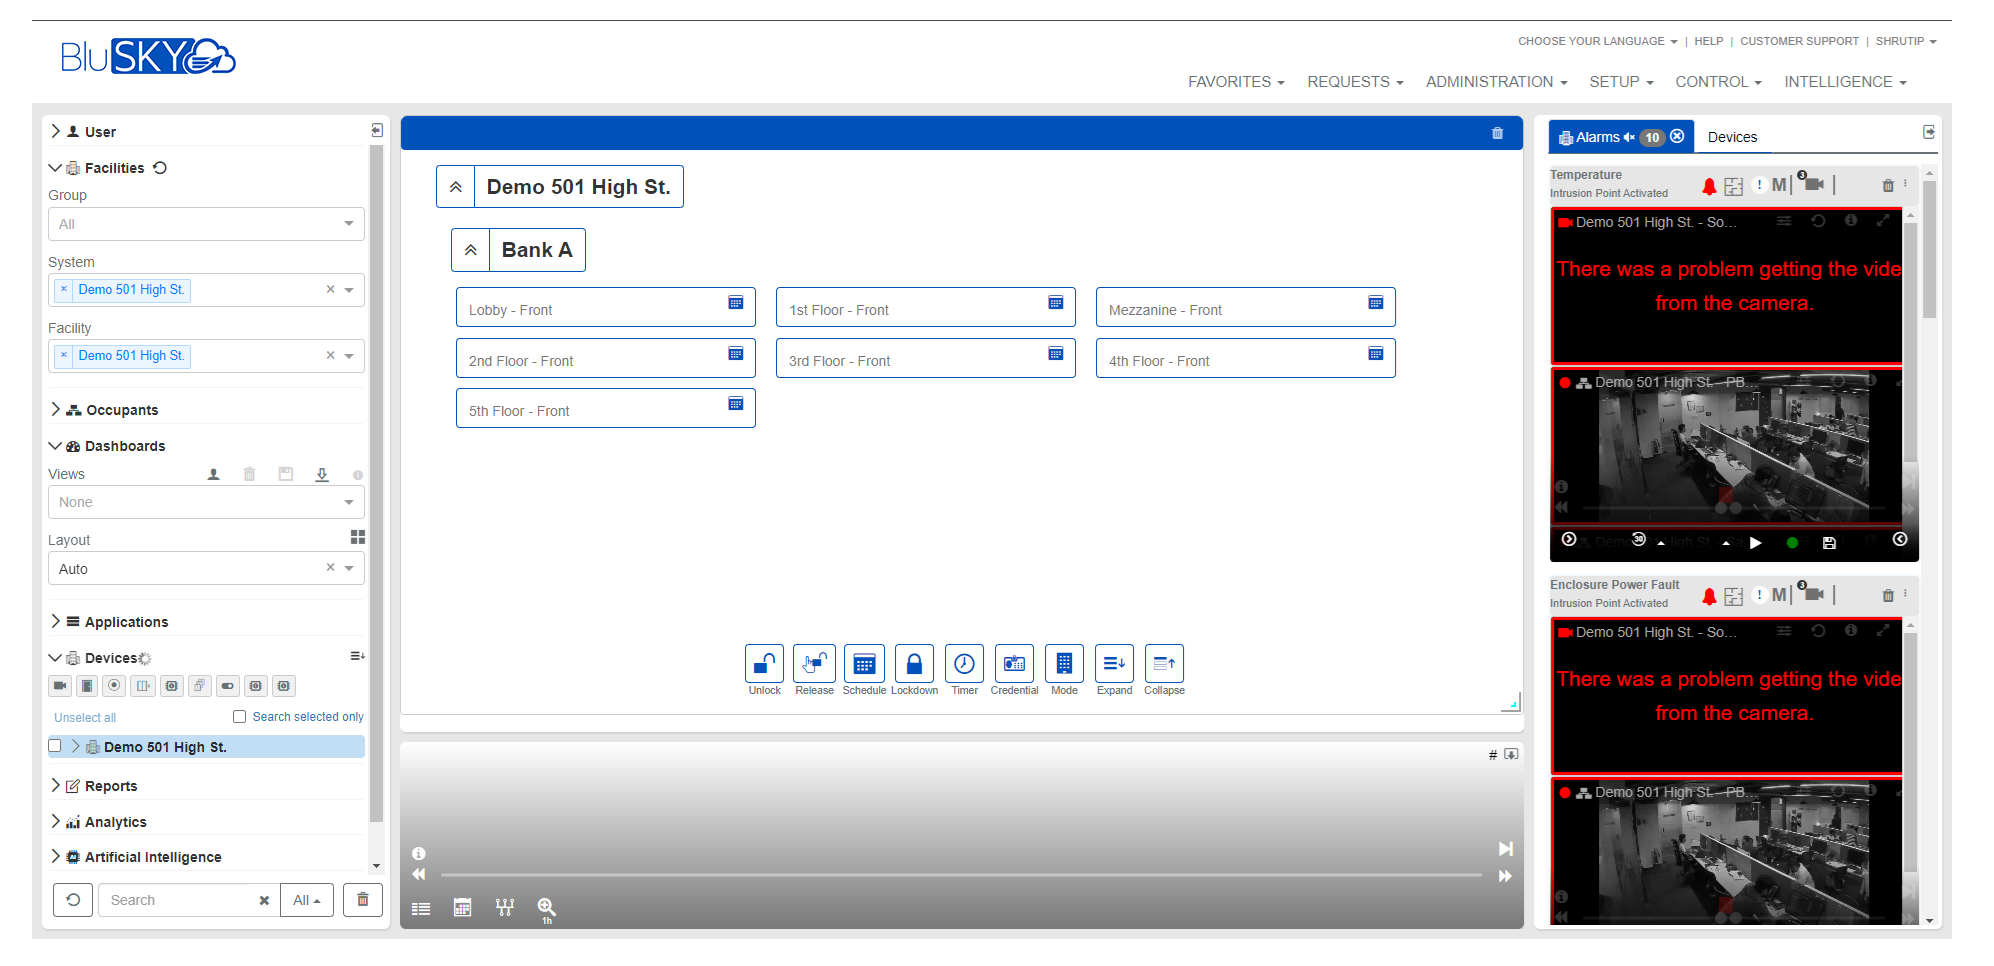
Task: Click trash icon in blue header bar
Action: [1497, 133]
